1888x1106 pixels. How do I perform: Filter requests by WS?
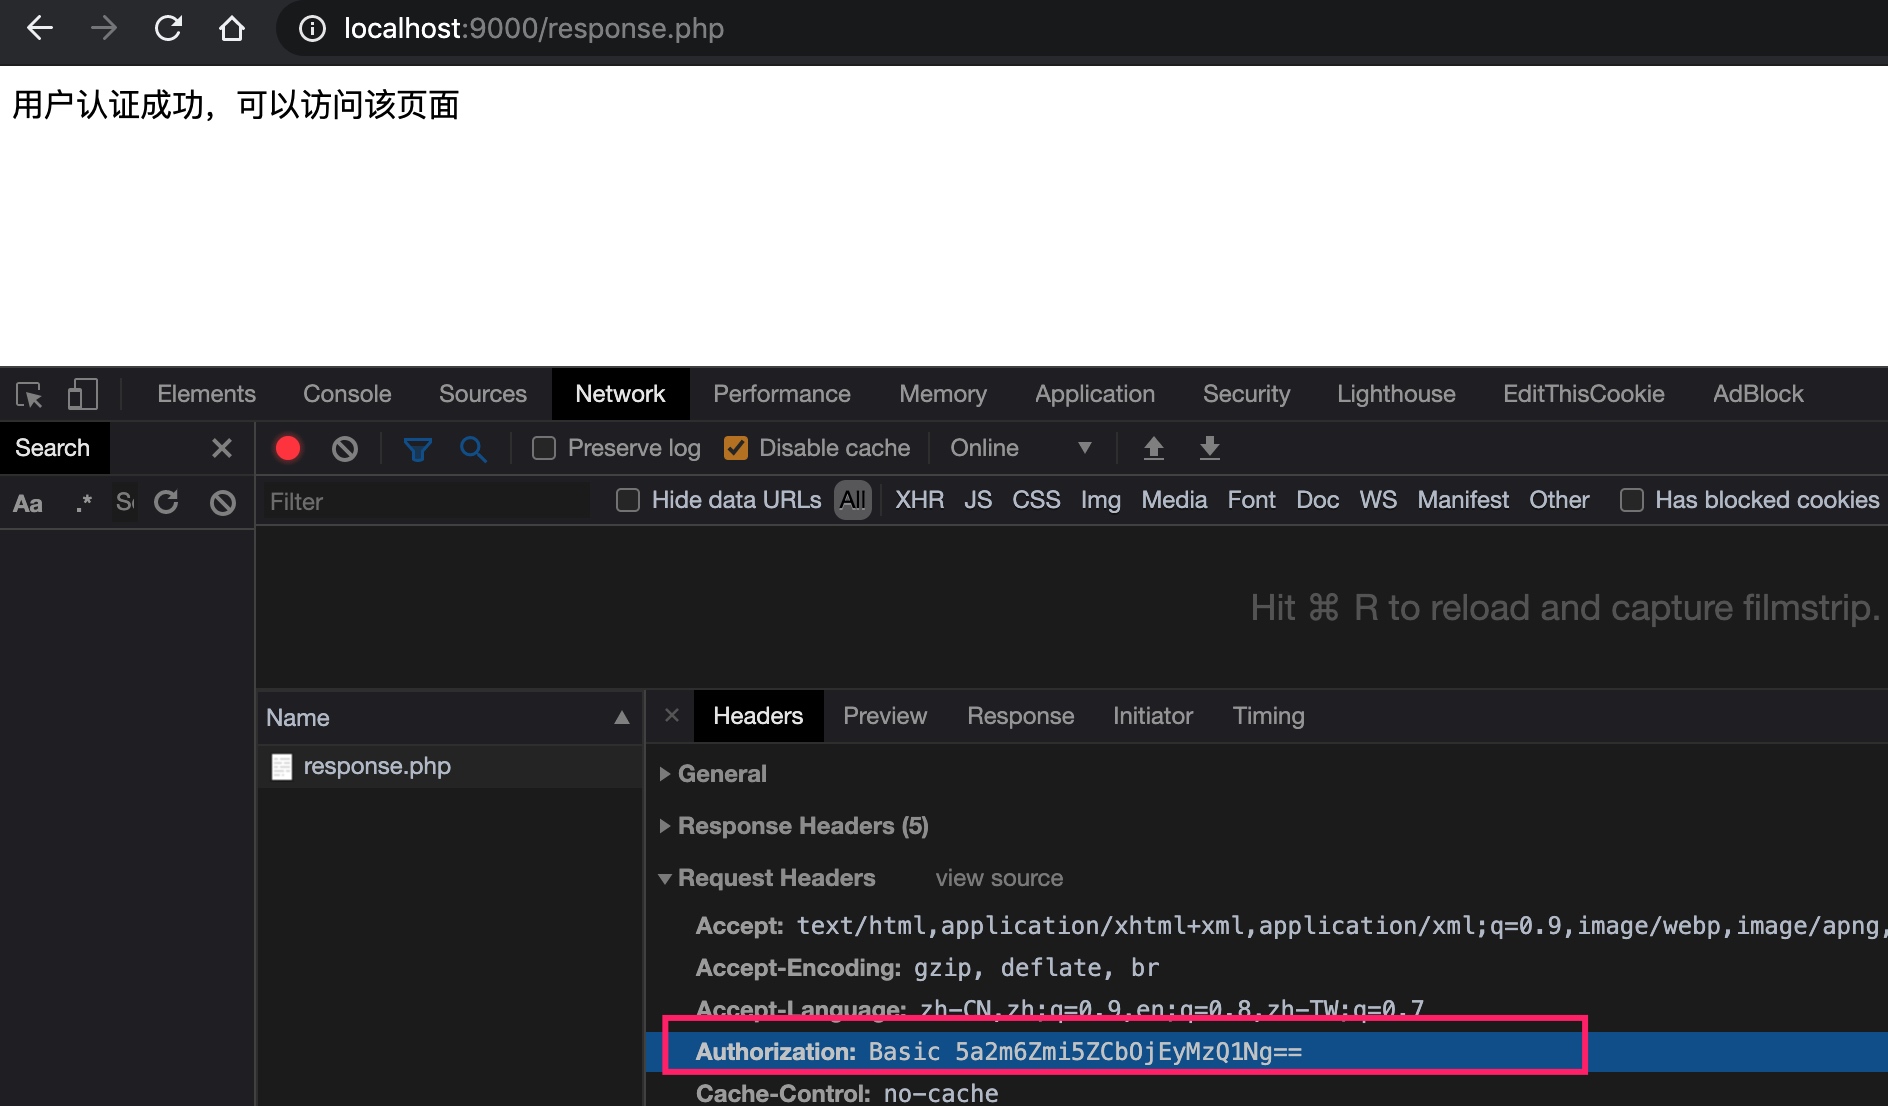(x=1378, y=500)
